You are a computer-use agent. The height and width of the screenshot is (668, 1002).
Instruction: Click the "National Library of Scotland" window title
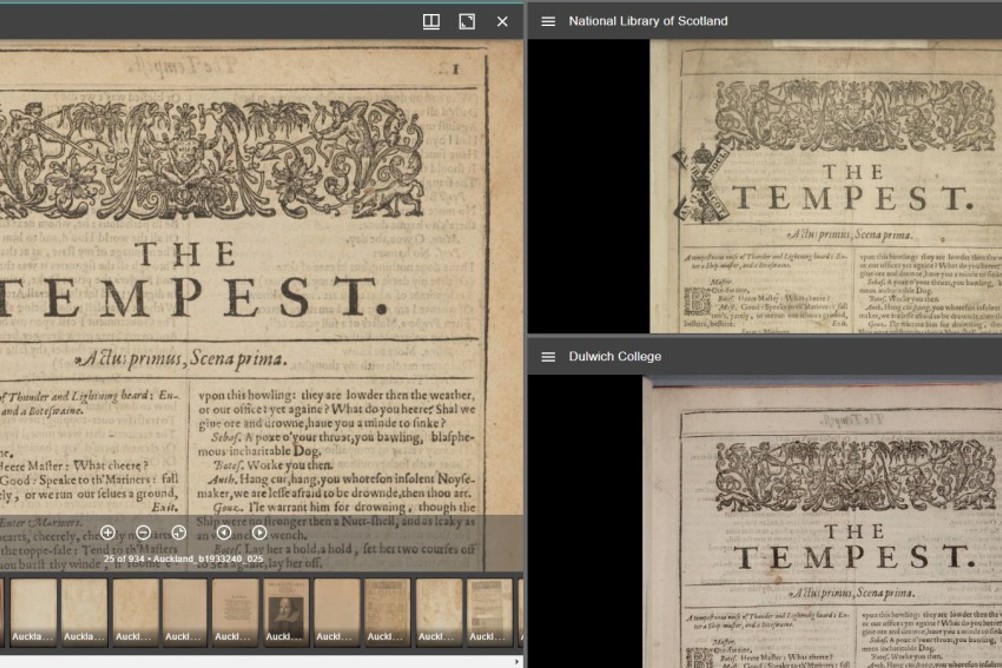point(648,21)
